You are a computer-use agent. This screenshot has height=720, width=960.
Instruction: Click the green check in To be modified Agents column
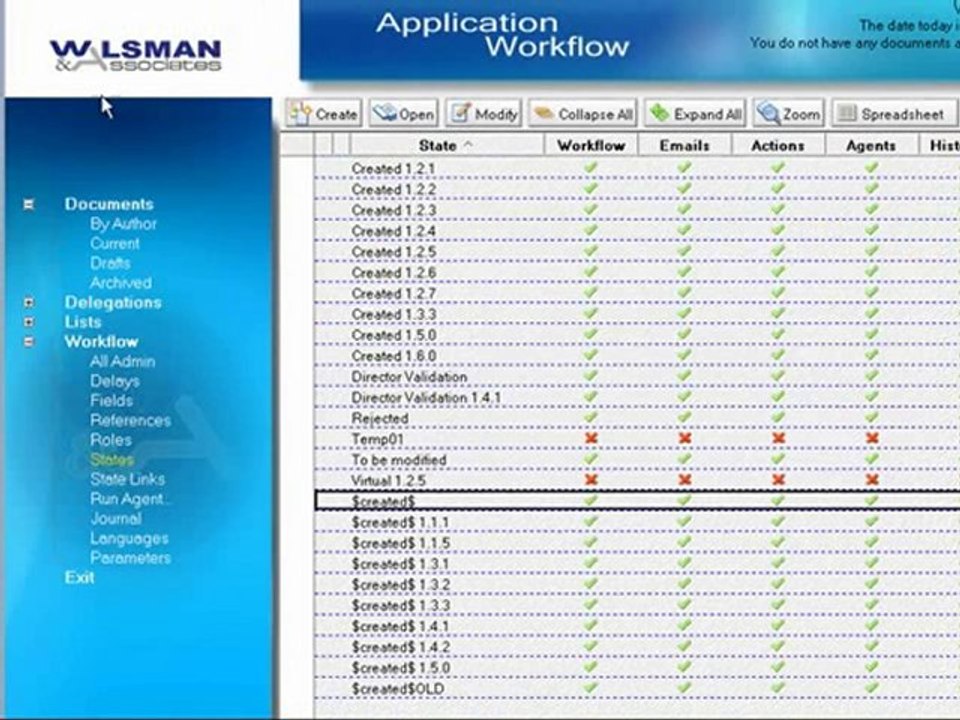[x=872, y=459]
